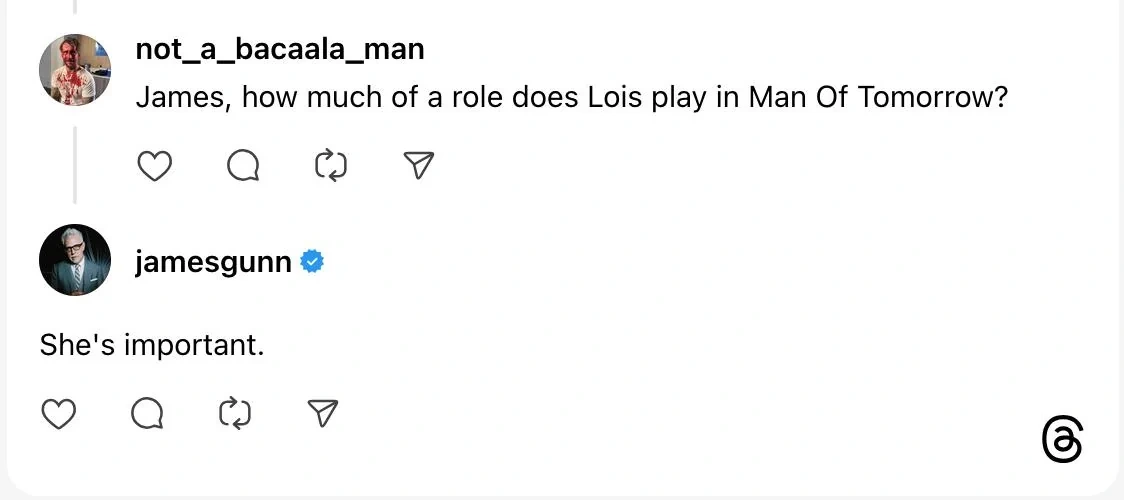The image size is (1124, 500).
Task: Click the thread line below not_a_bacaala_man's avatar
Action: 75,164
